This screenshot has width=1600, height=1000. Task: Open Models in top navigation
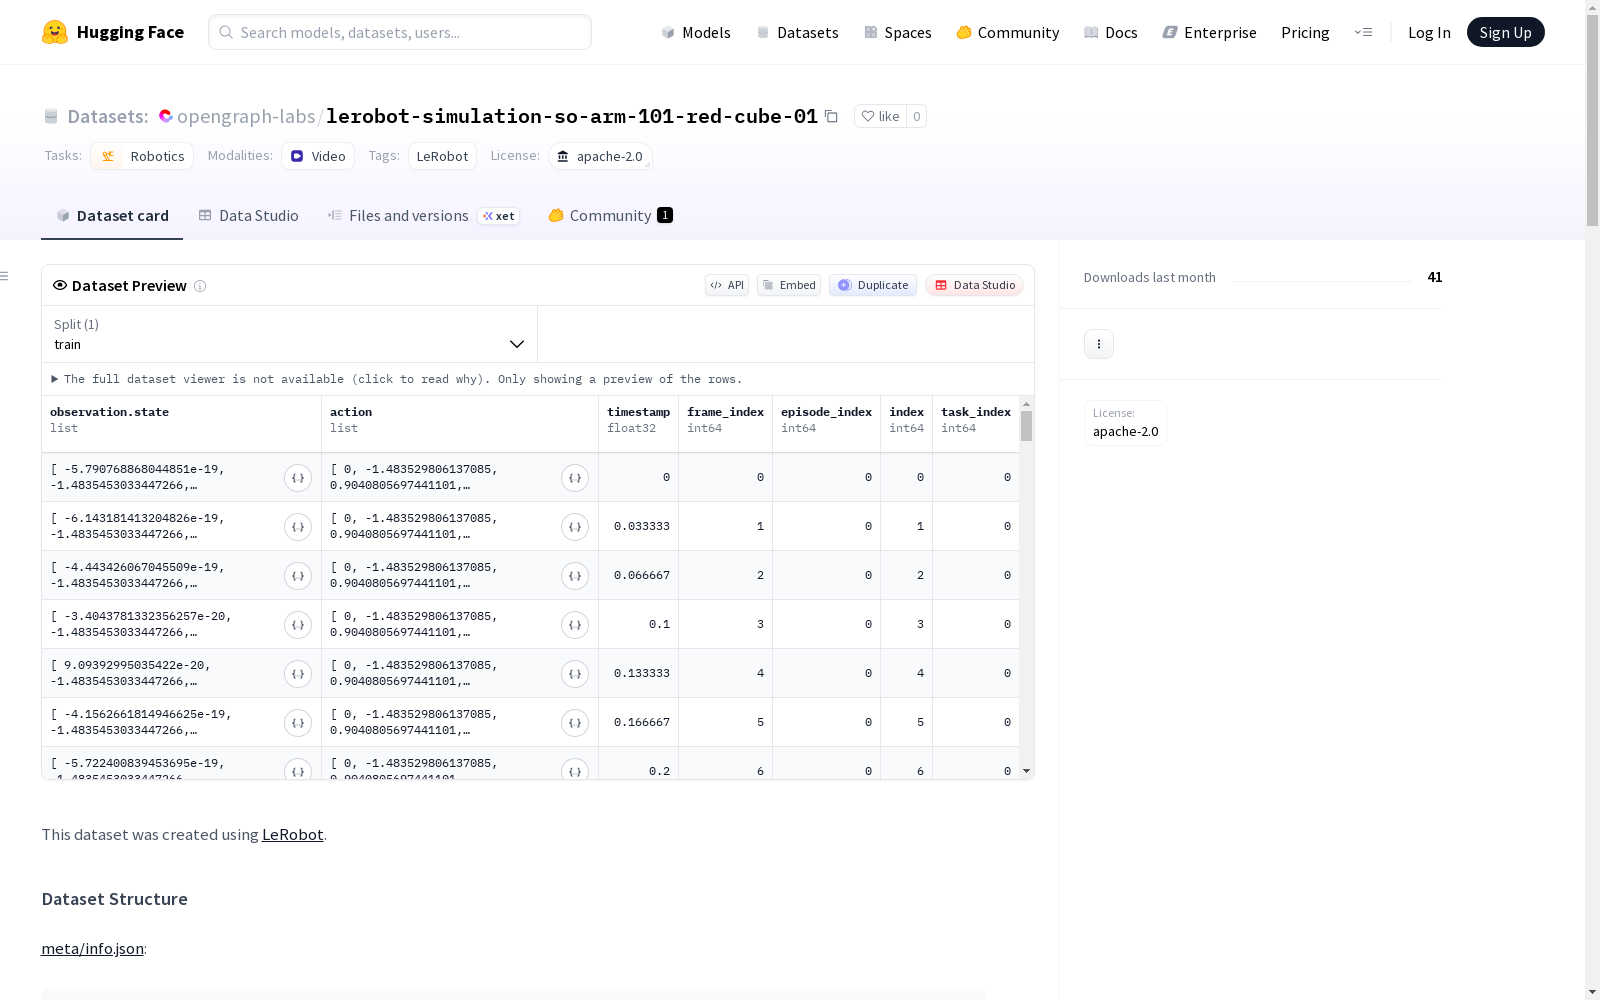[696, 32]
